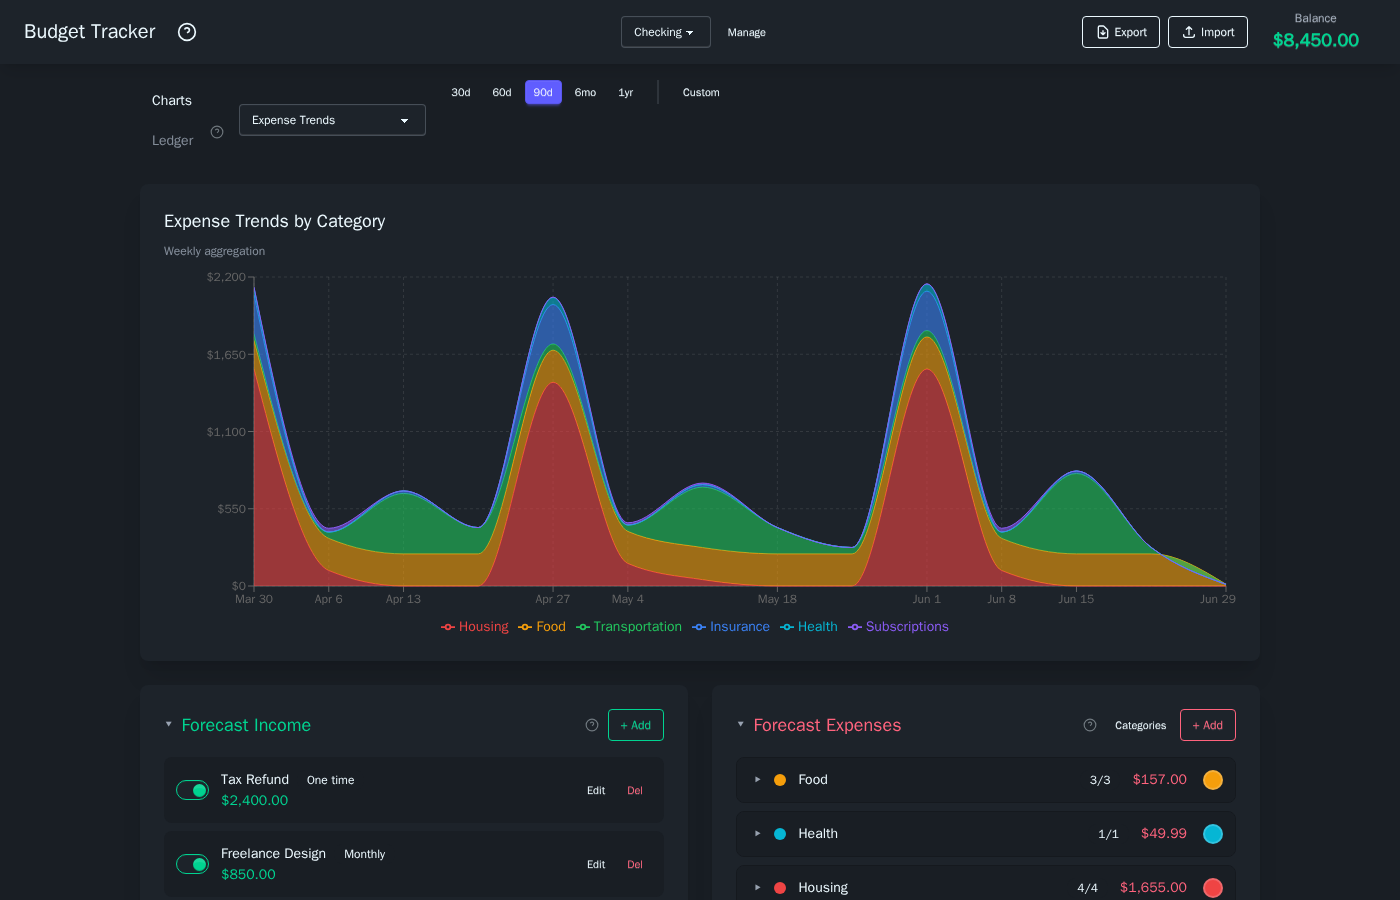Toggle Housing series in chart legend
This screenshot has height=900, width=1400.
click(x=475, y=627)
